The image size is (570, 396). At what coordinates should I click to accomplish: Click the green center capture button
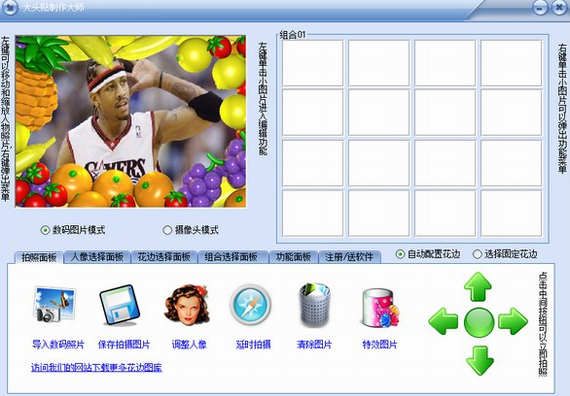pyautogui.click(x=479, y=322)
